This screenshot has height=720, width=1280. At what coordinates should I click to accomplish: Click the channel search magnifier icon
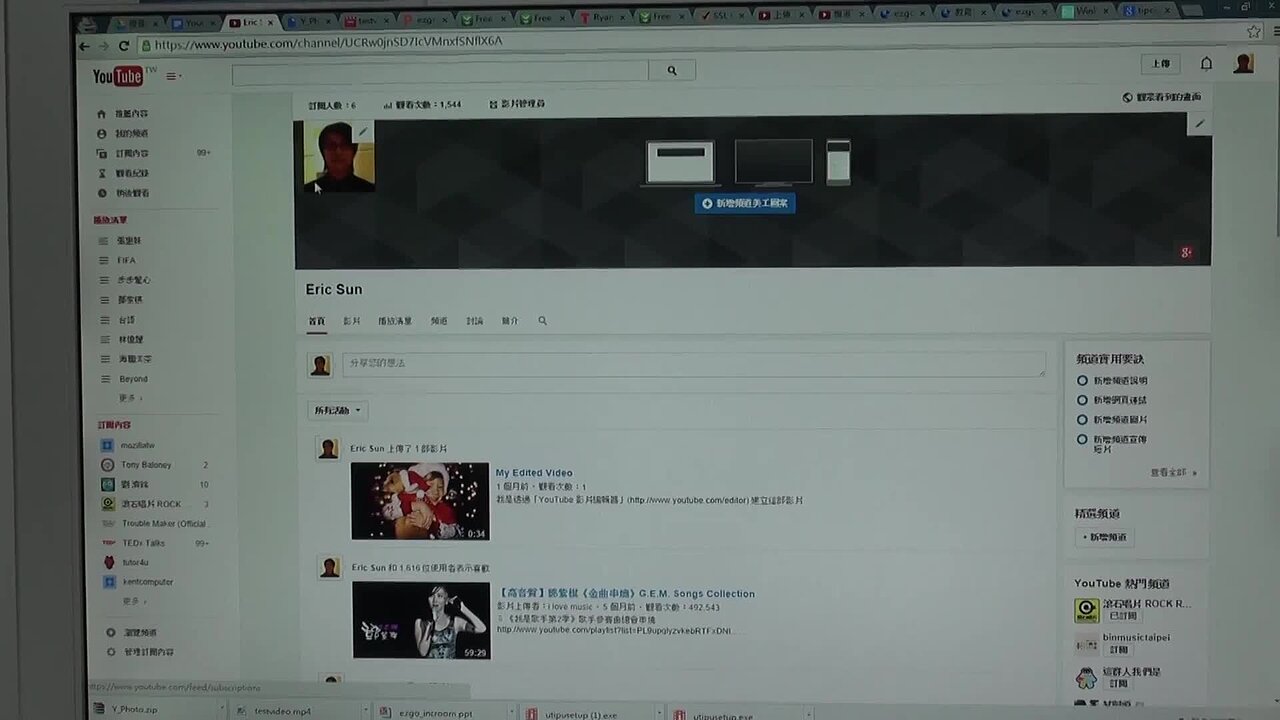pos(542,321)
